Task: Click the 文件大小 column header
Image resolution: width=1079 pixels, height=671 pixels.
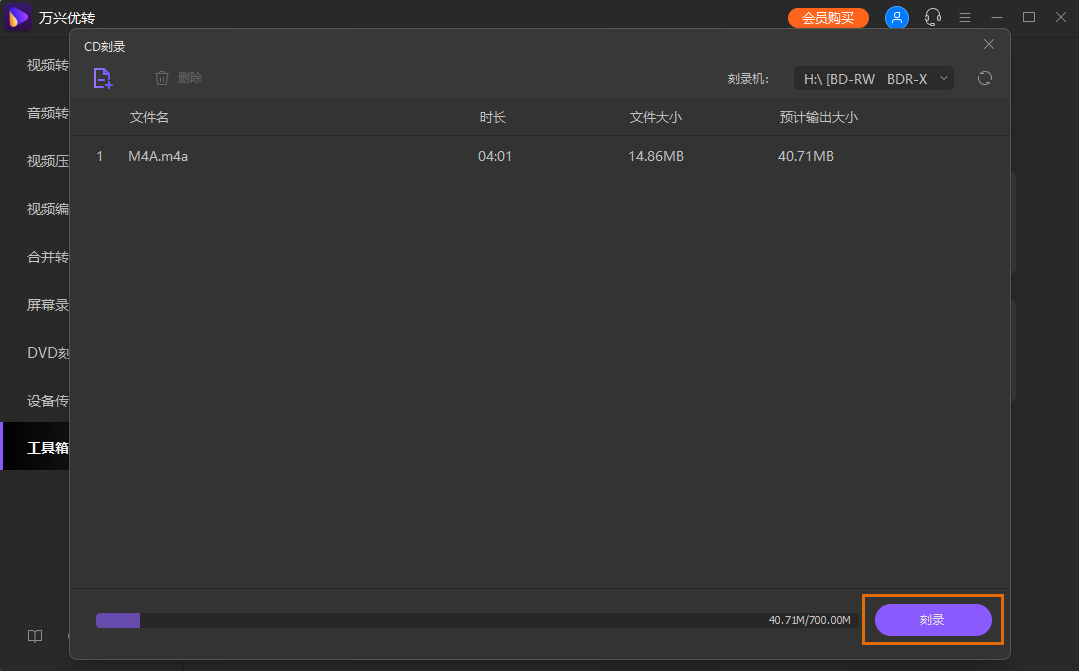Action: [656, 117]
